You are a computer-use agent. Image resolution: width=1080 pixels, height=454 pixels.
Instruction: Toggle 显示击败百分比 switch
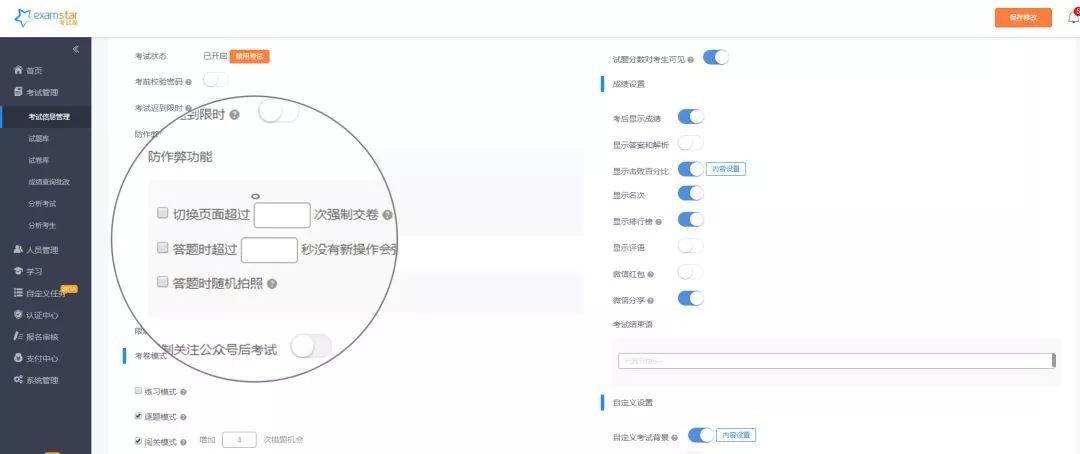(691, 169)
